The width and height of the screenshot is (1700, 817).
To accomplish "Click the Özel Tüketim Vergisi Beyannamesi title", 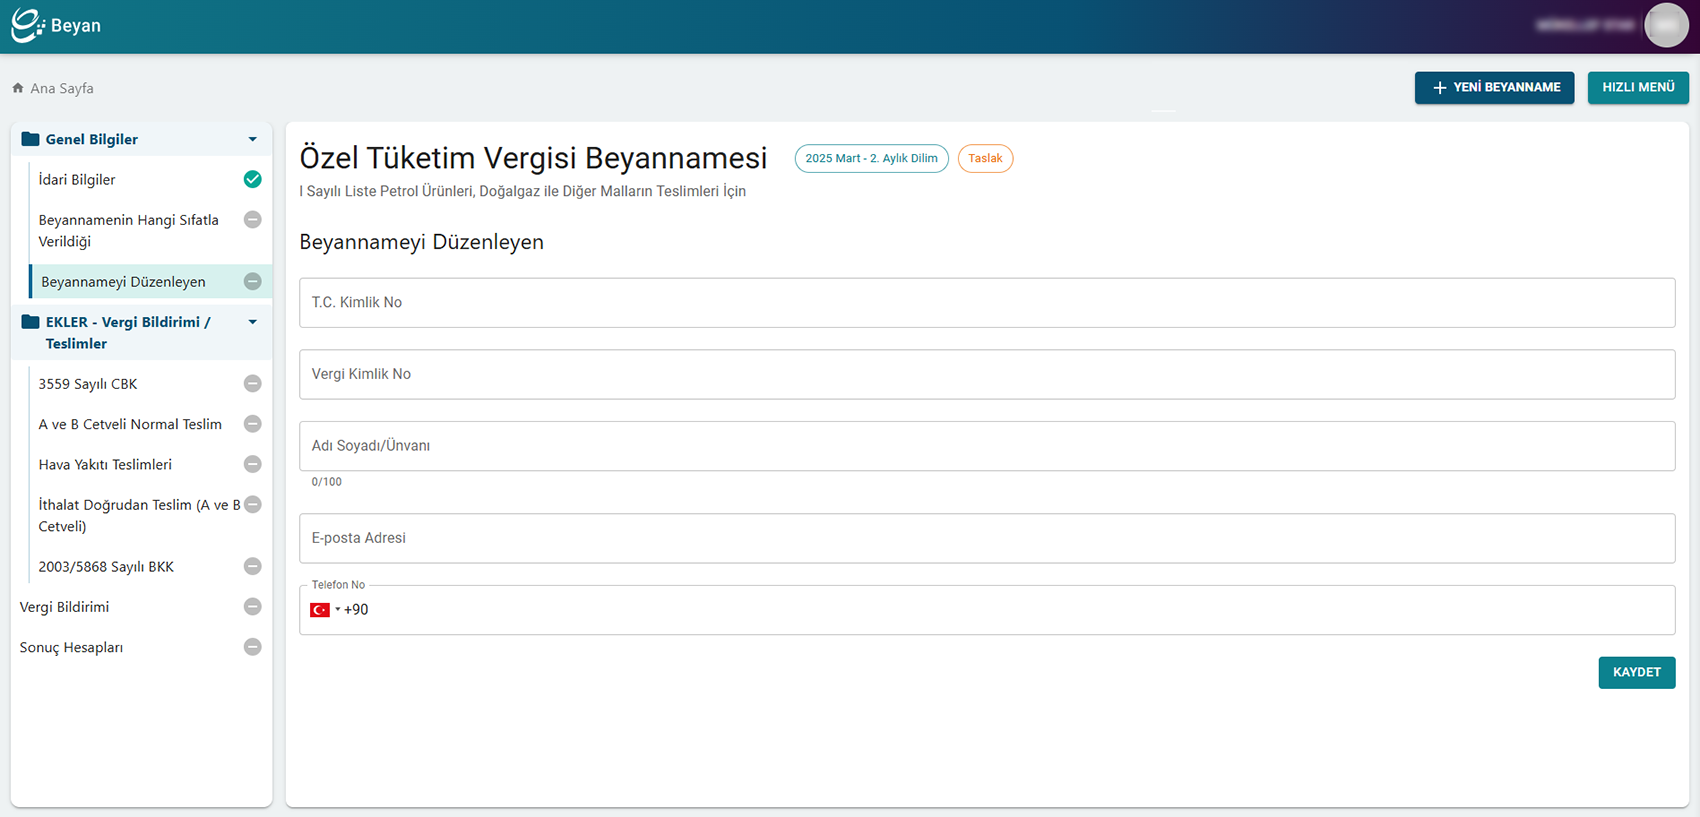I will (534, 158).
